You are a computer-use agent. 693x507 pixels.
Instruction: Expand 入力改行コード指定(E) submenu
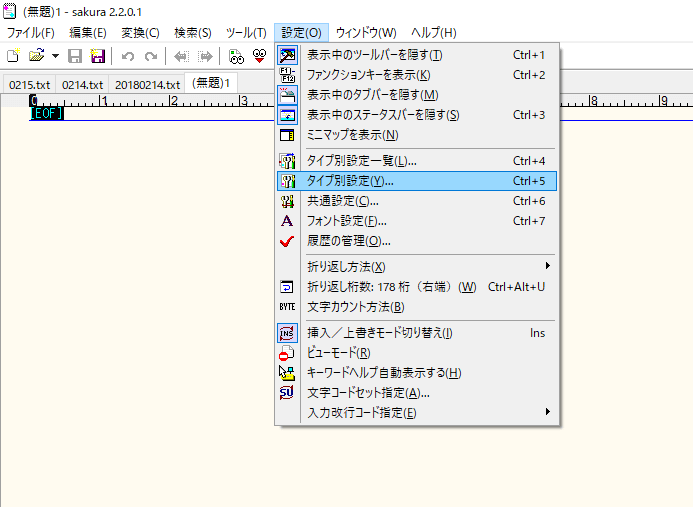point(417,412)
